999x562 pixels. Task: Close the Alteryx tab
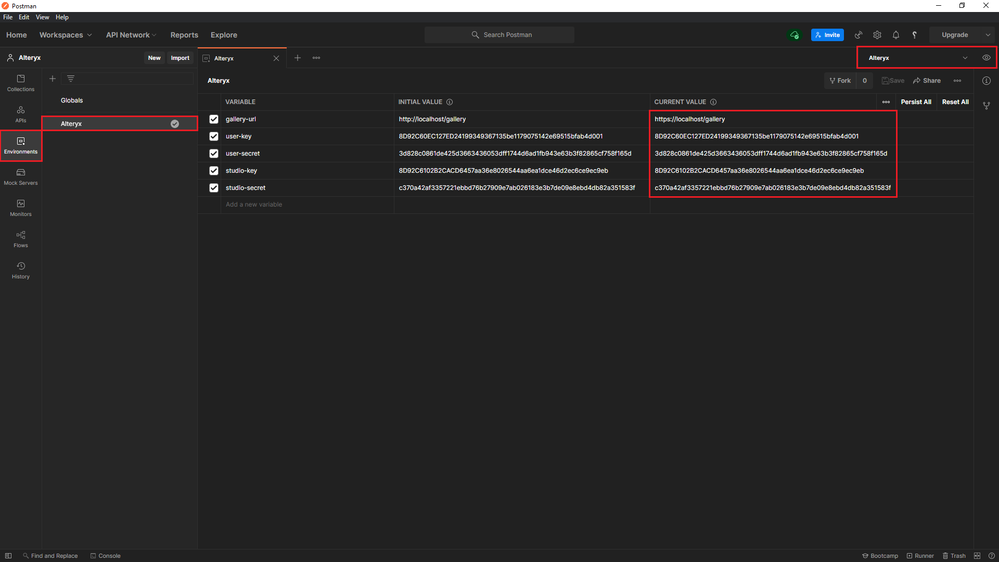(276, 58)
